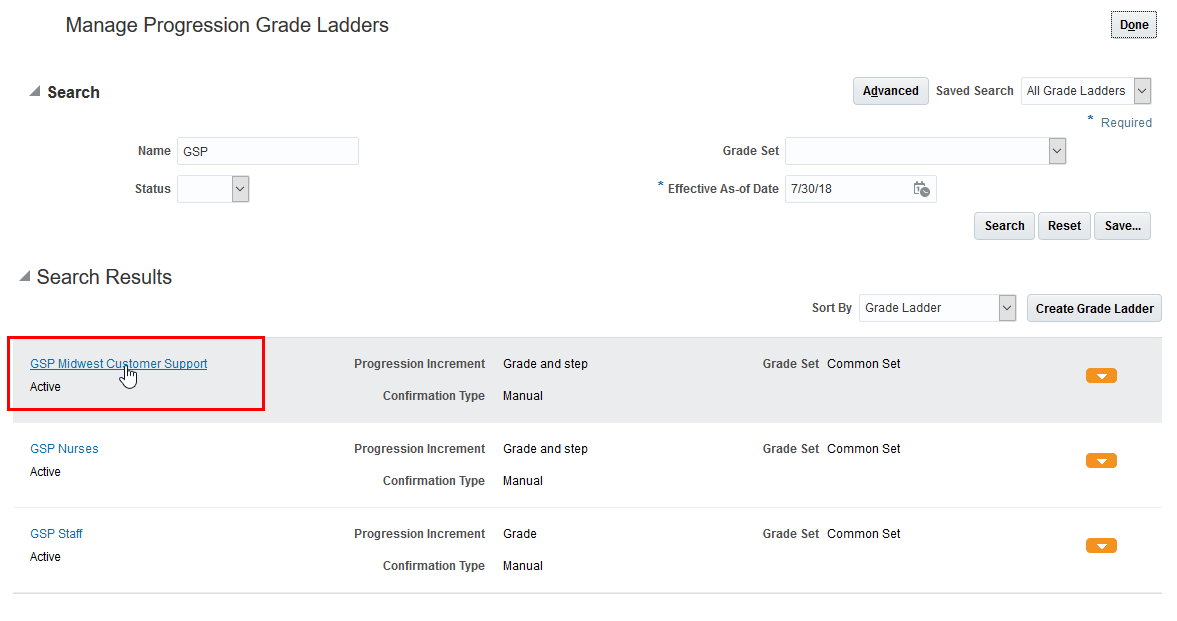The height and width of the screenshot is (621, 1177).
Task: Focus the Name search field
Action: (267, 151)
